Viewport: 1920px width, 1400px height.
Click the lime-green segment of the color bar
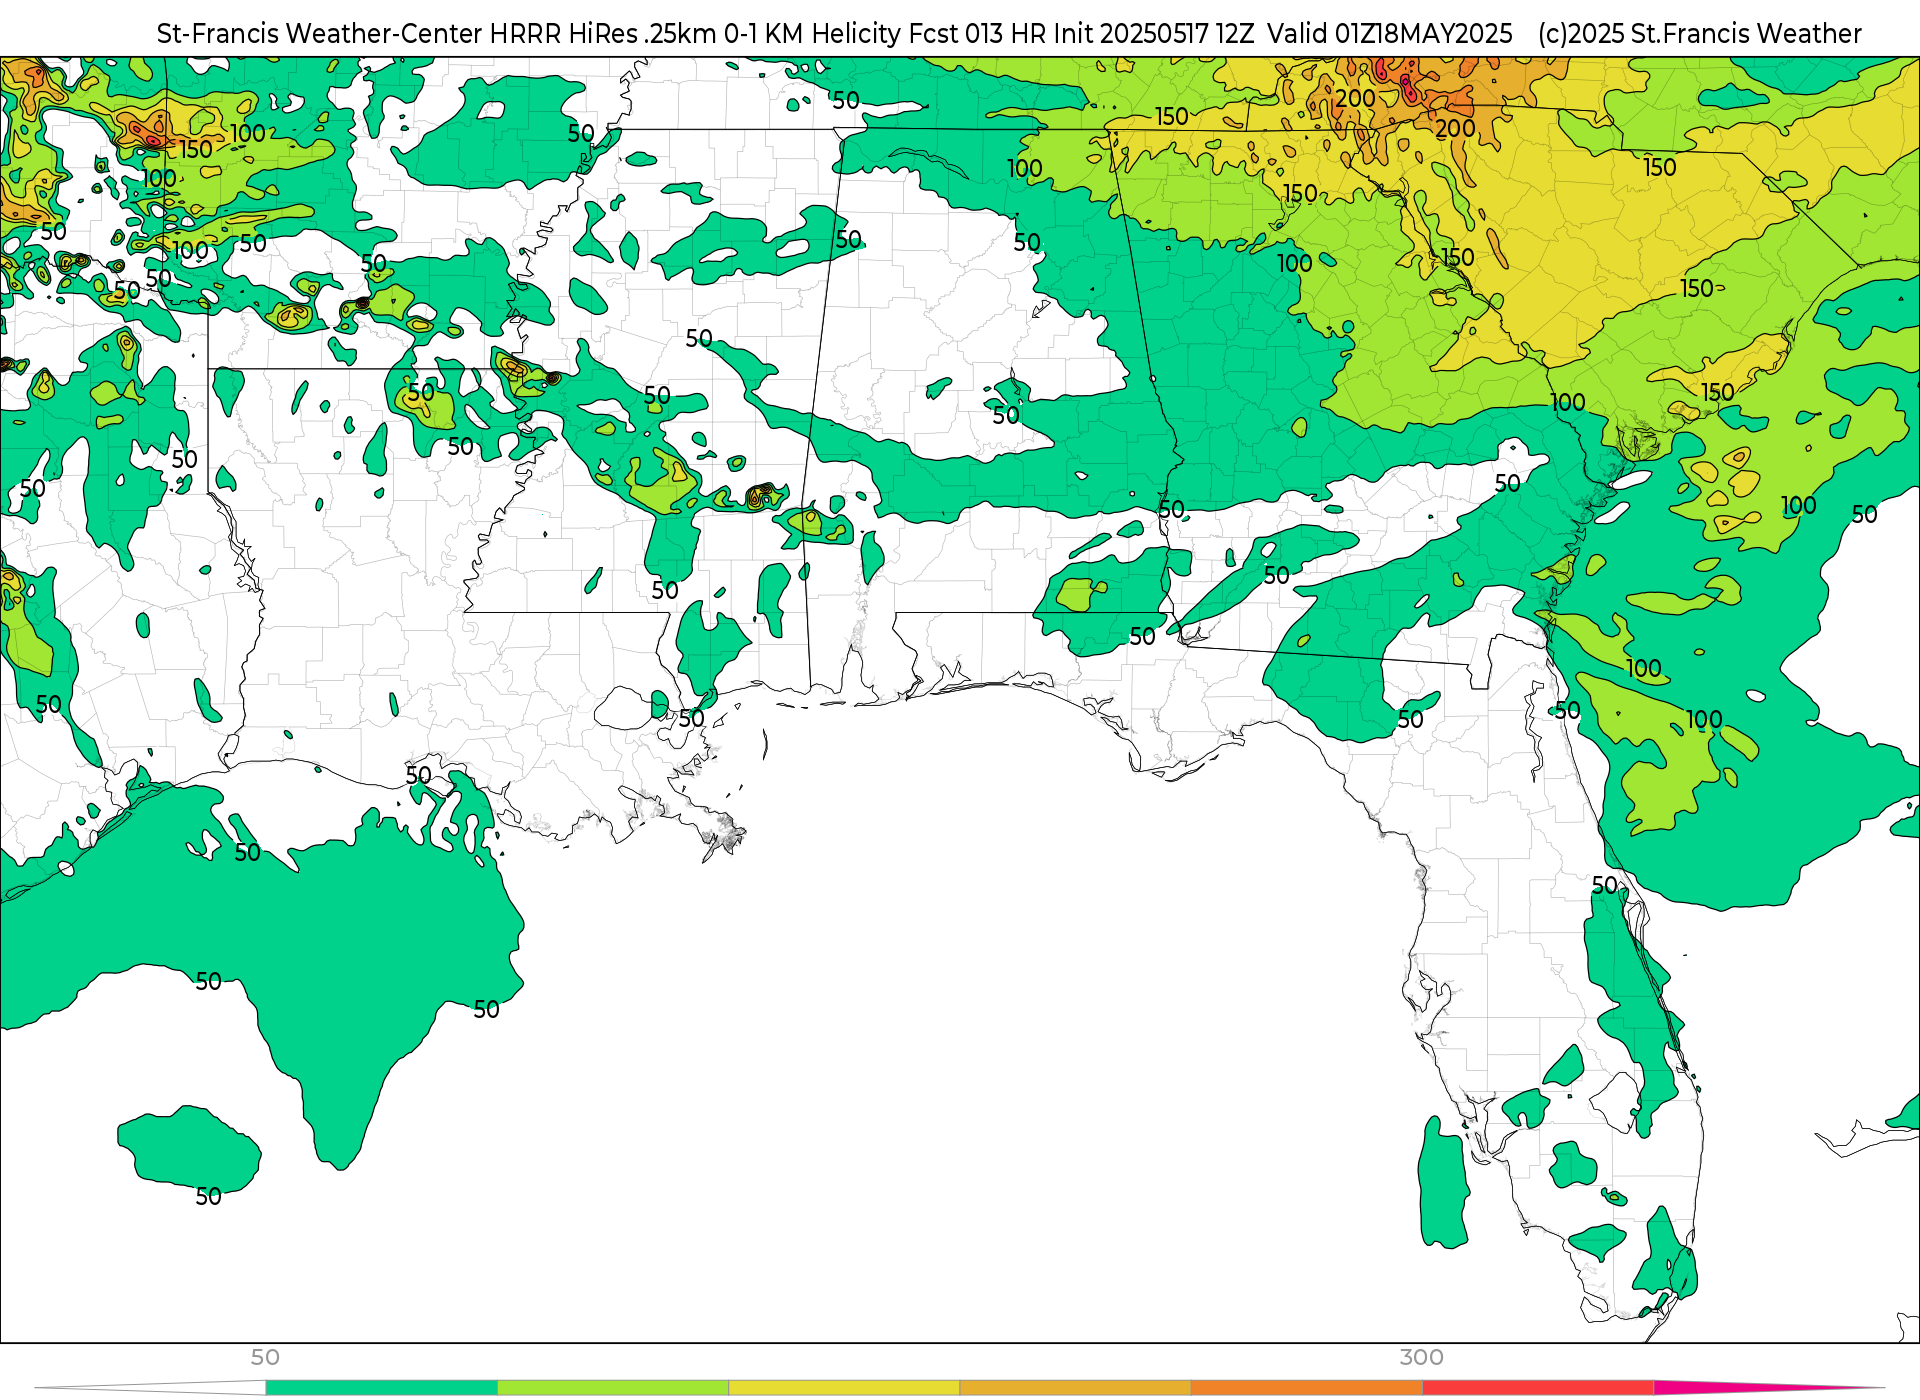click(x=613, y=1388)
